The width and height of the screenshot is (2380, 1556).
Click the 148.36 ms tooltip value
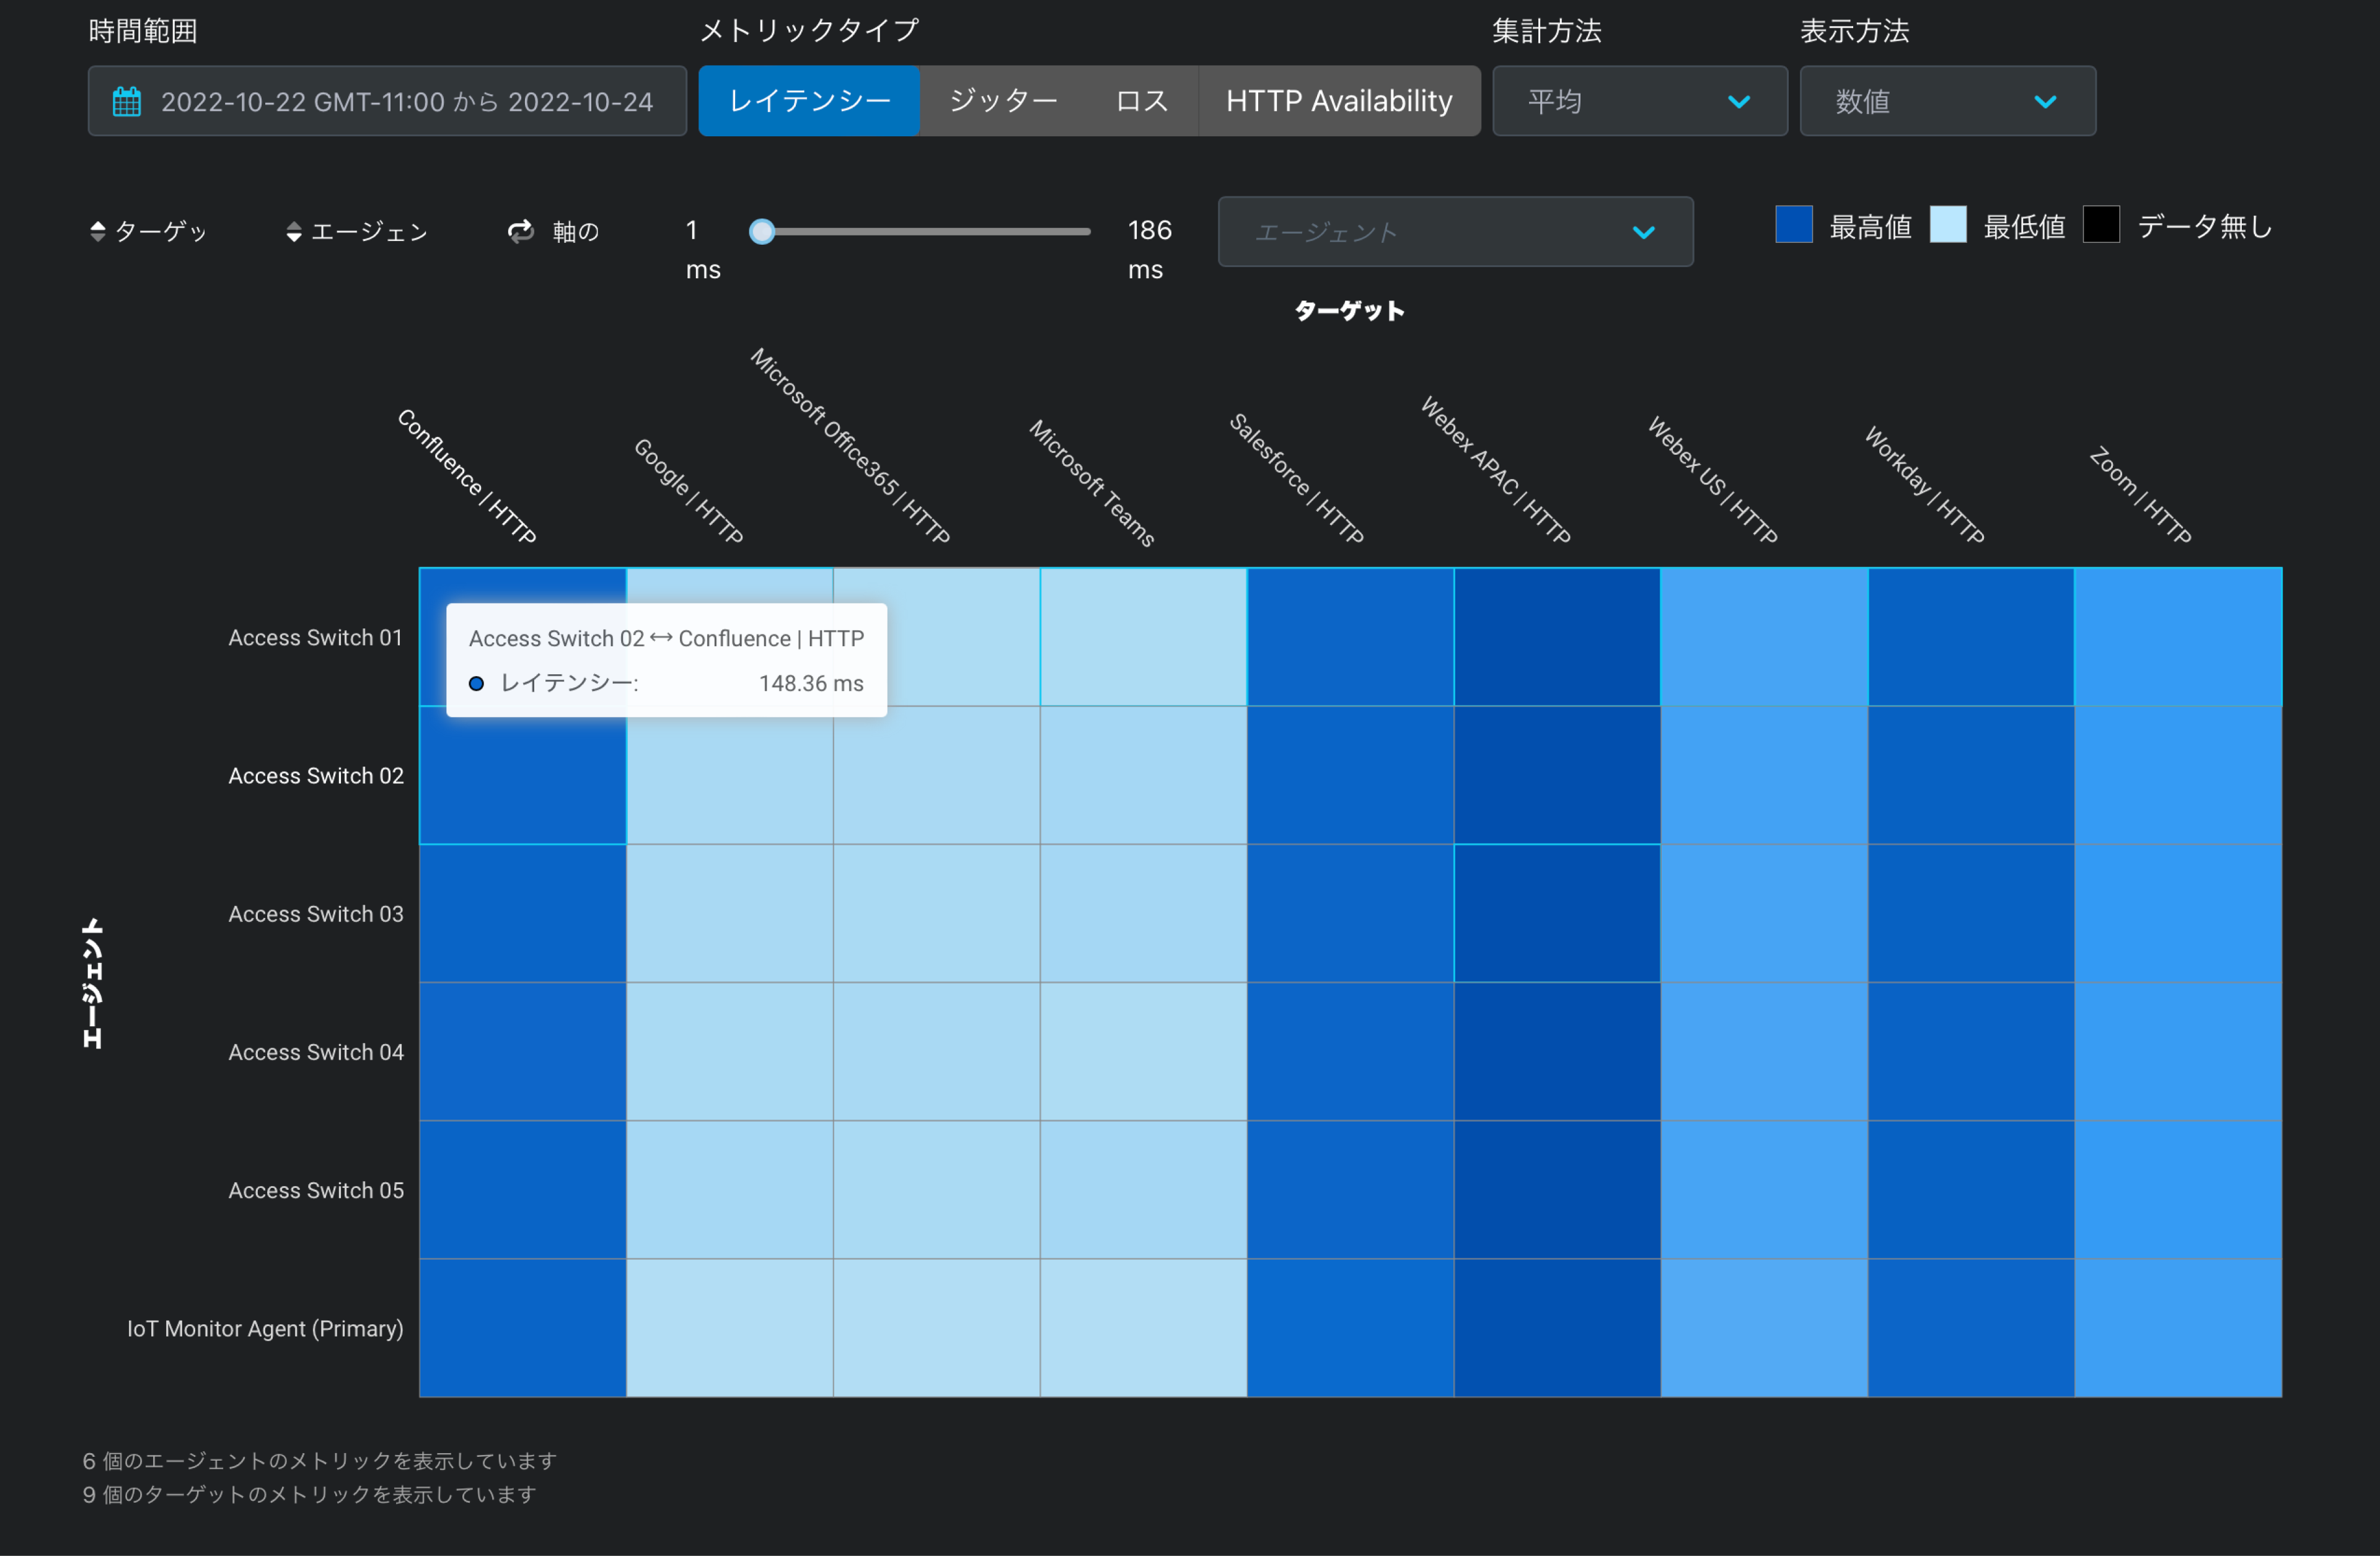tap(811, 683)
